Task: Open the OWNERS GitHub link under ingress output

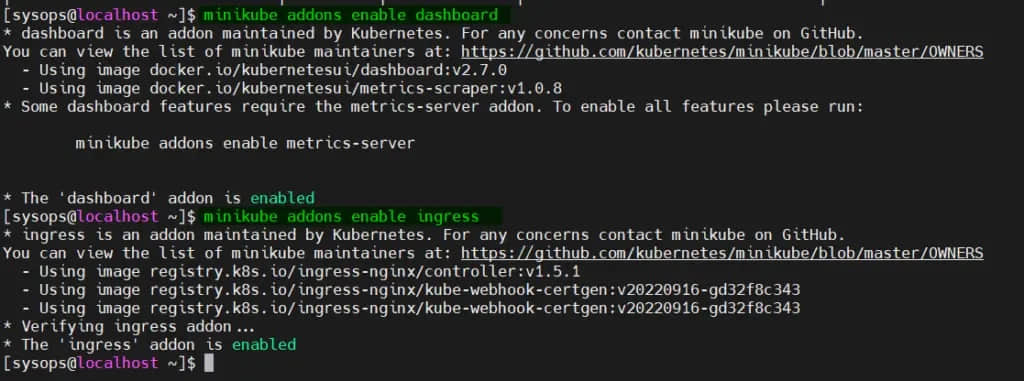Action: (x=722, y=253)
